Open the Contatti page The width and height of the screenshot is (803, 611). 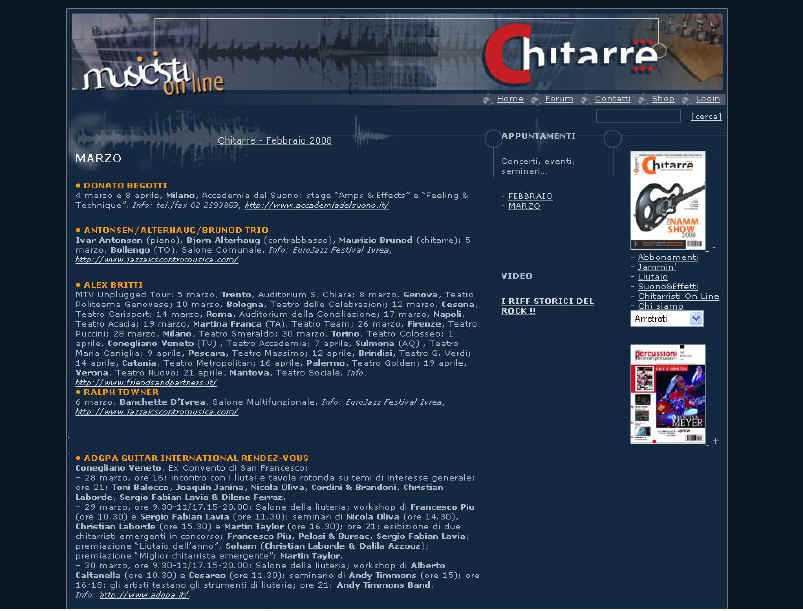612,99
